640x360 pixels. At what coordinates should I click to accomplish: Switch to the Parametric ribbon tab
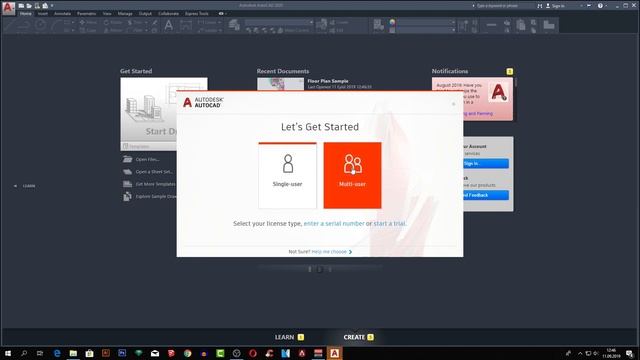click(x=87, y=13)
